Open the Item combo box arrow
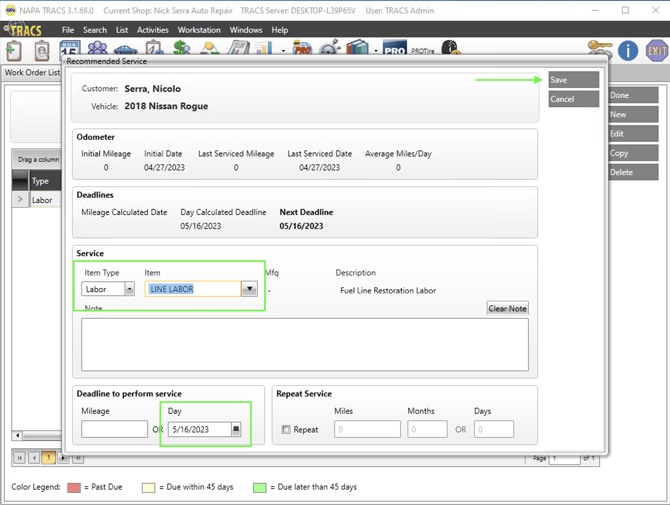Image resolution: width=670 pixels, height=505 pixels. [x=249, y=289]
